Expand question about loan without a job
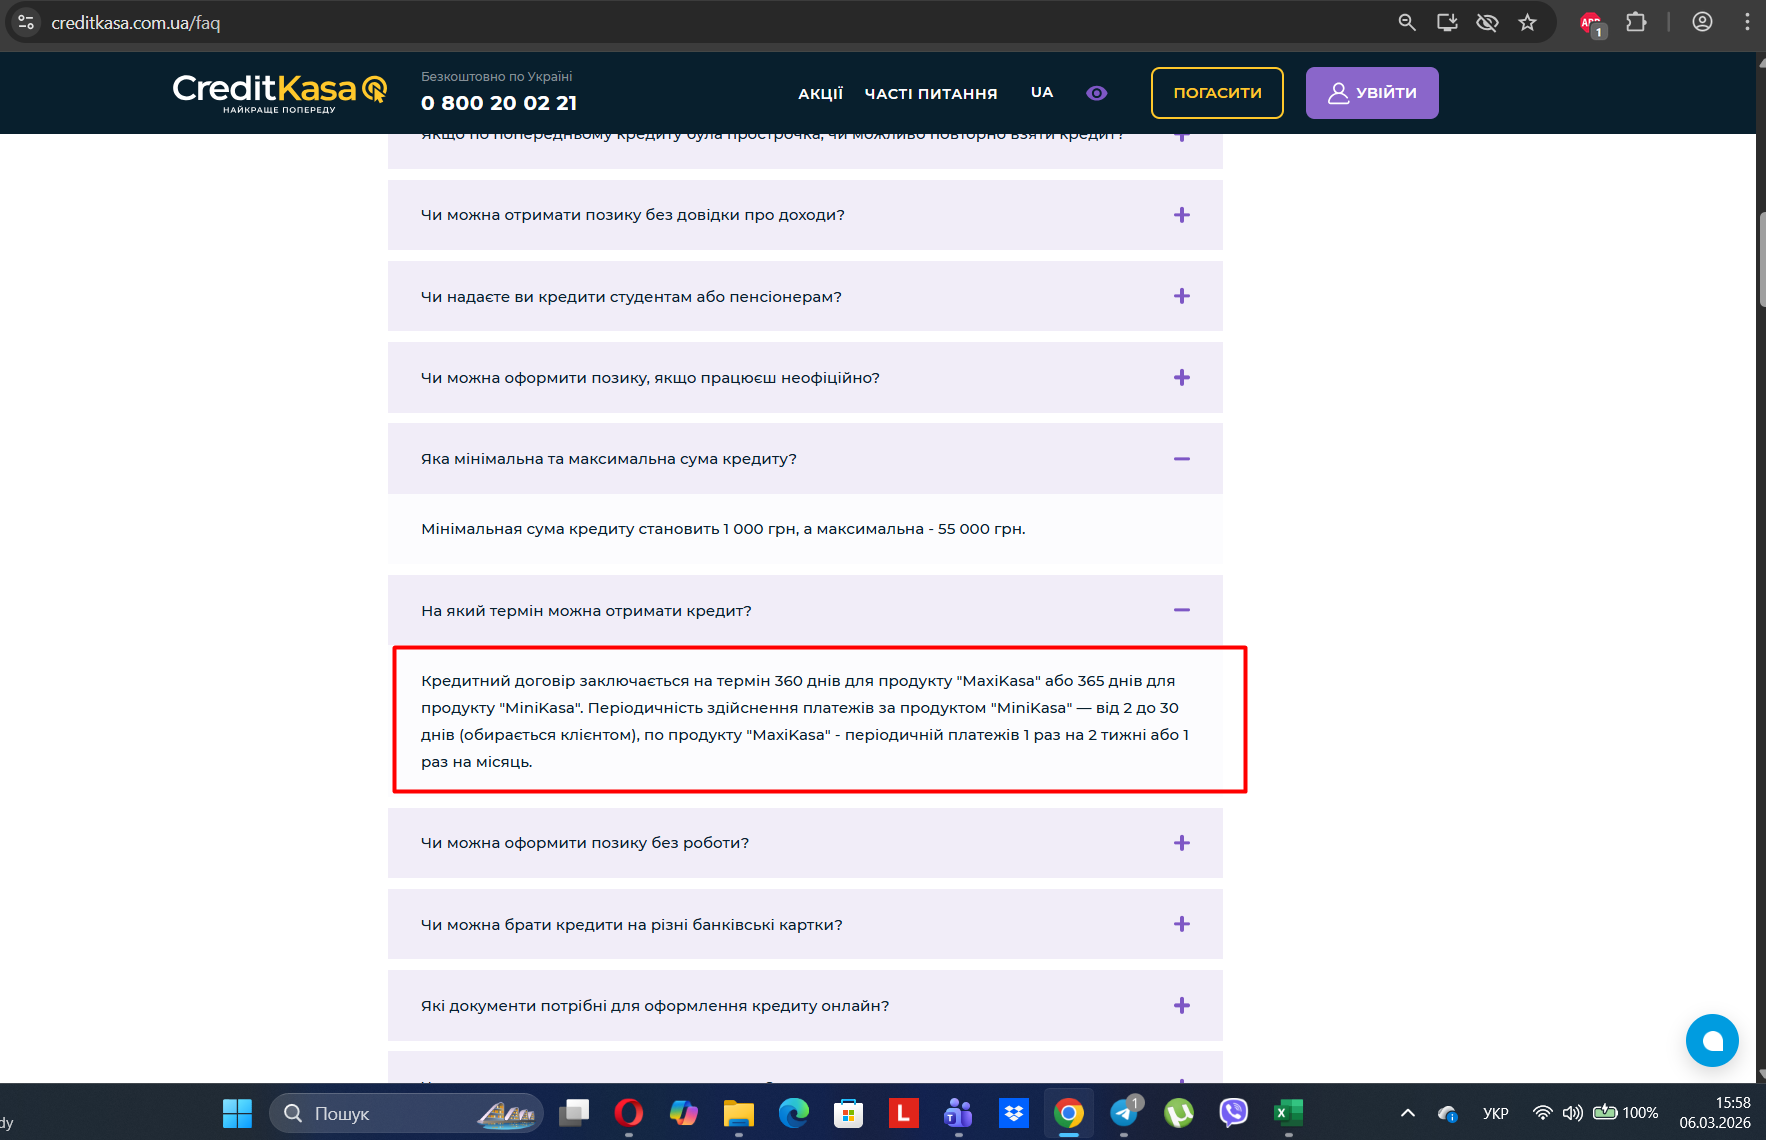The width and height of the screenshot is (1766, 1140). point(805,843)
